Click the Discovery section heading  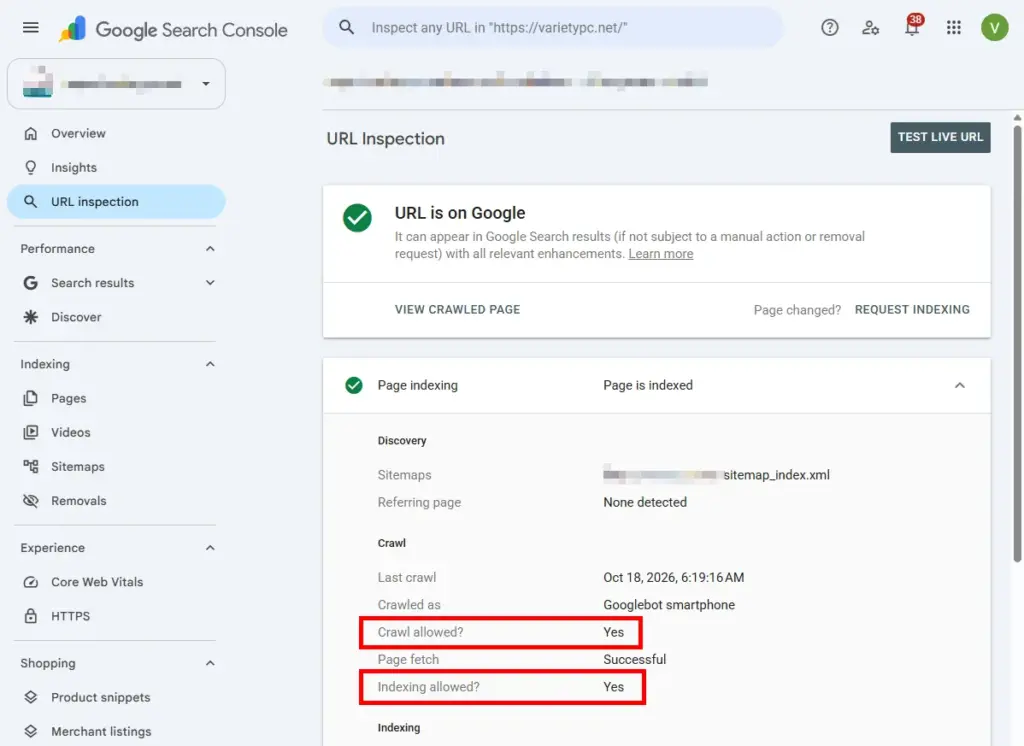(x=402, y=440)
